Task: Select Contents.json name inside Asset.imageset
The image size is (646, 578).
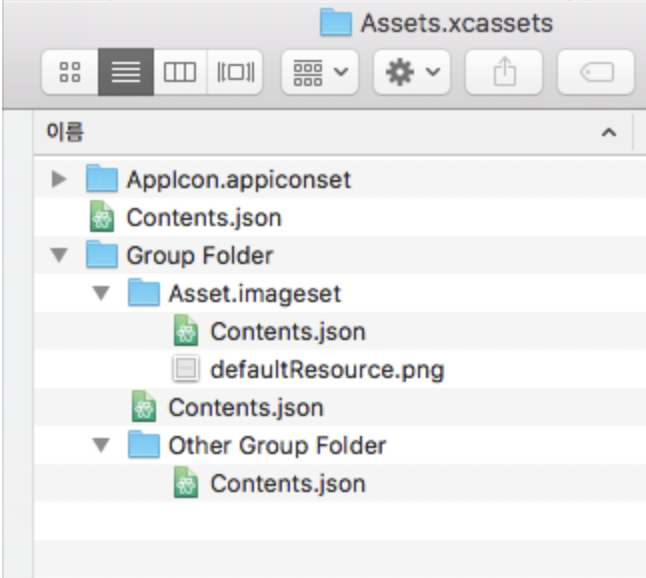Action: 288,332
